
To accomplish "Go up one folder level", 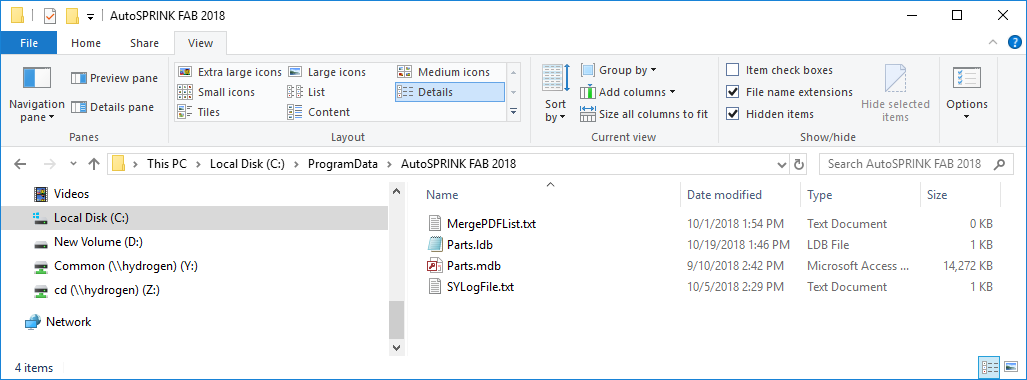I will pyautogui.click(x=94, y=164).
